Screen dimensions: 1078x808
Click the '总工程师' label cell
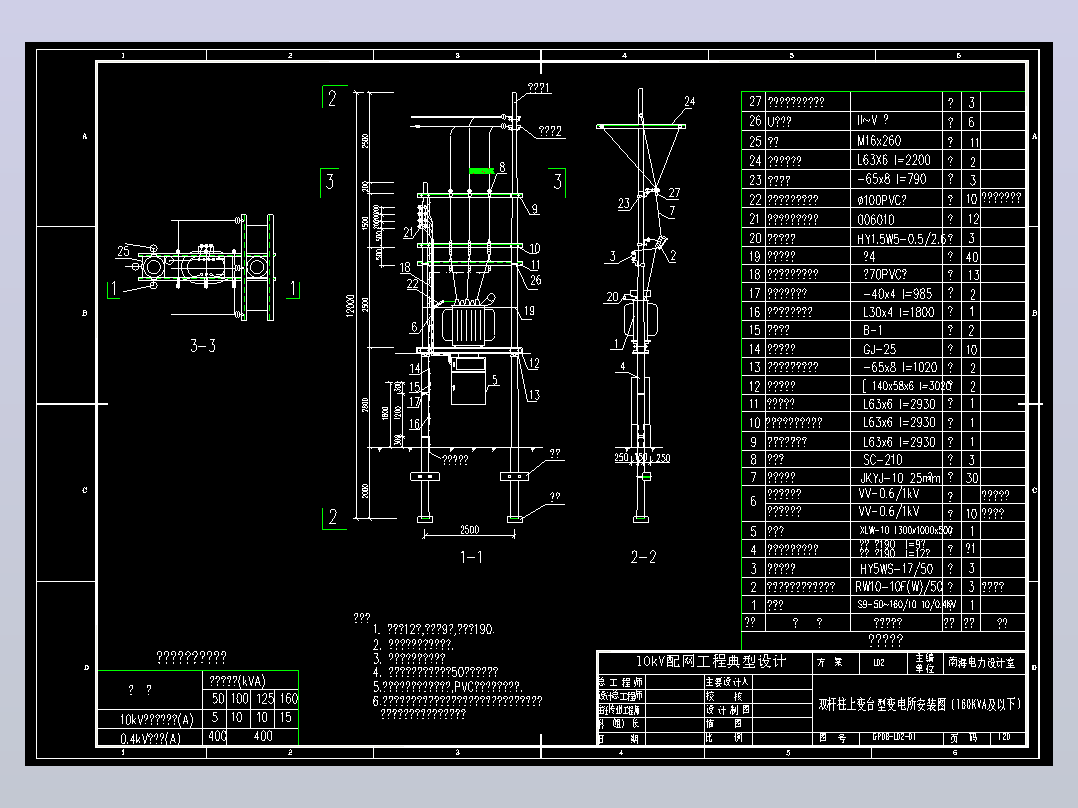click(620, 682)
